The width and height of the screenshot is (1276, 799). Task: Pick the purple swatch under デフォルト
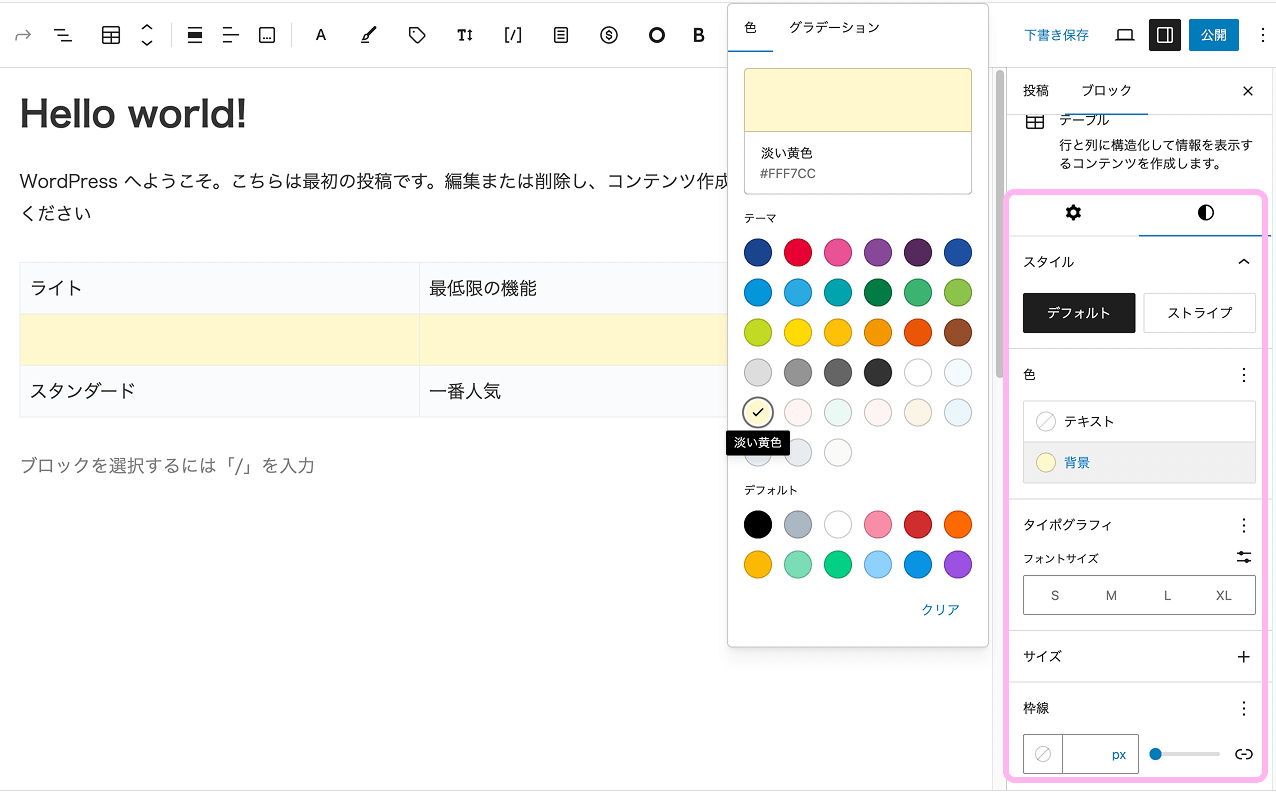coord(958,564)
